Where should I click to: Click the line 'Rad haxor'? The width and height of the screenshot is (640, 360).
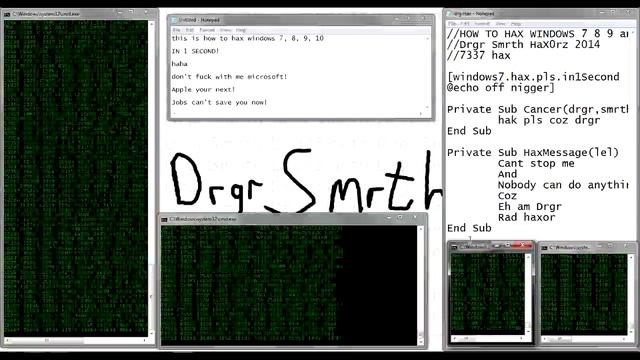[x=527, y=218]
